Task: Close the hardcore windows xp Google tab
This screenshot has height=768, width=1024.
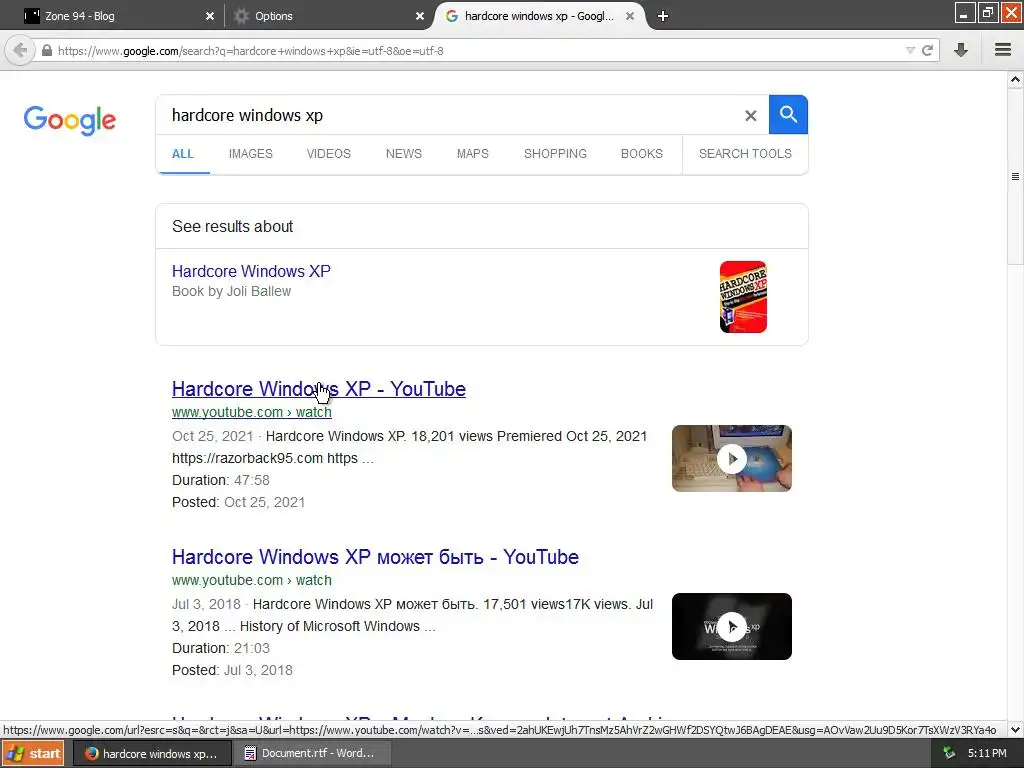Action: [x=630, y=16]
